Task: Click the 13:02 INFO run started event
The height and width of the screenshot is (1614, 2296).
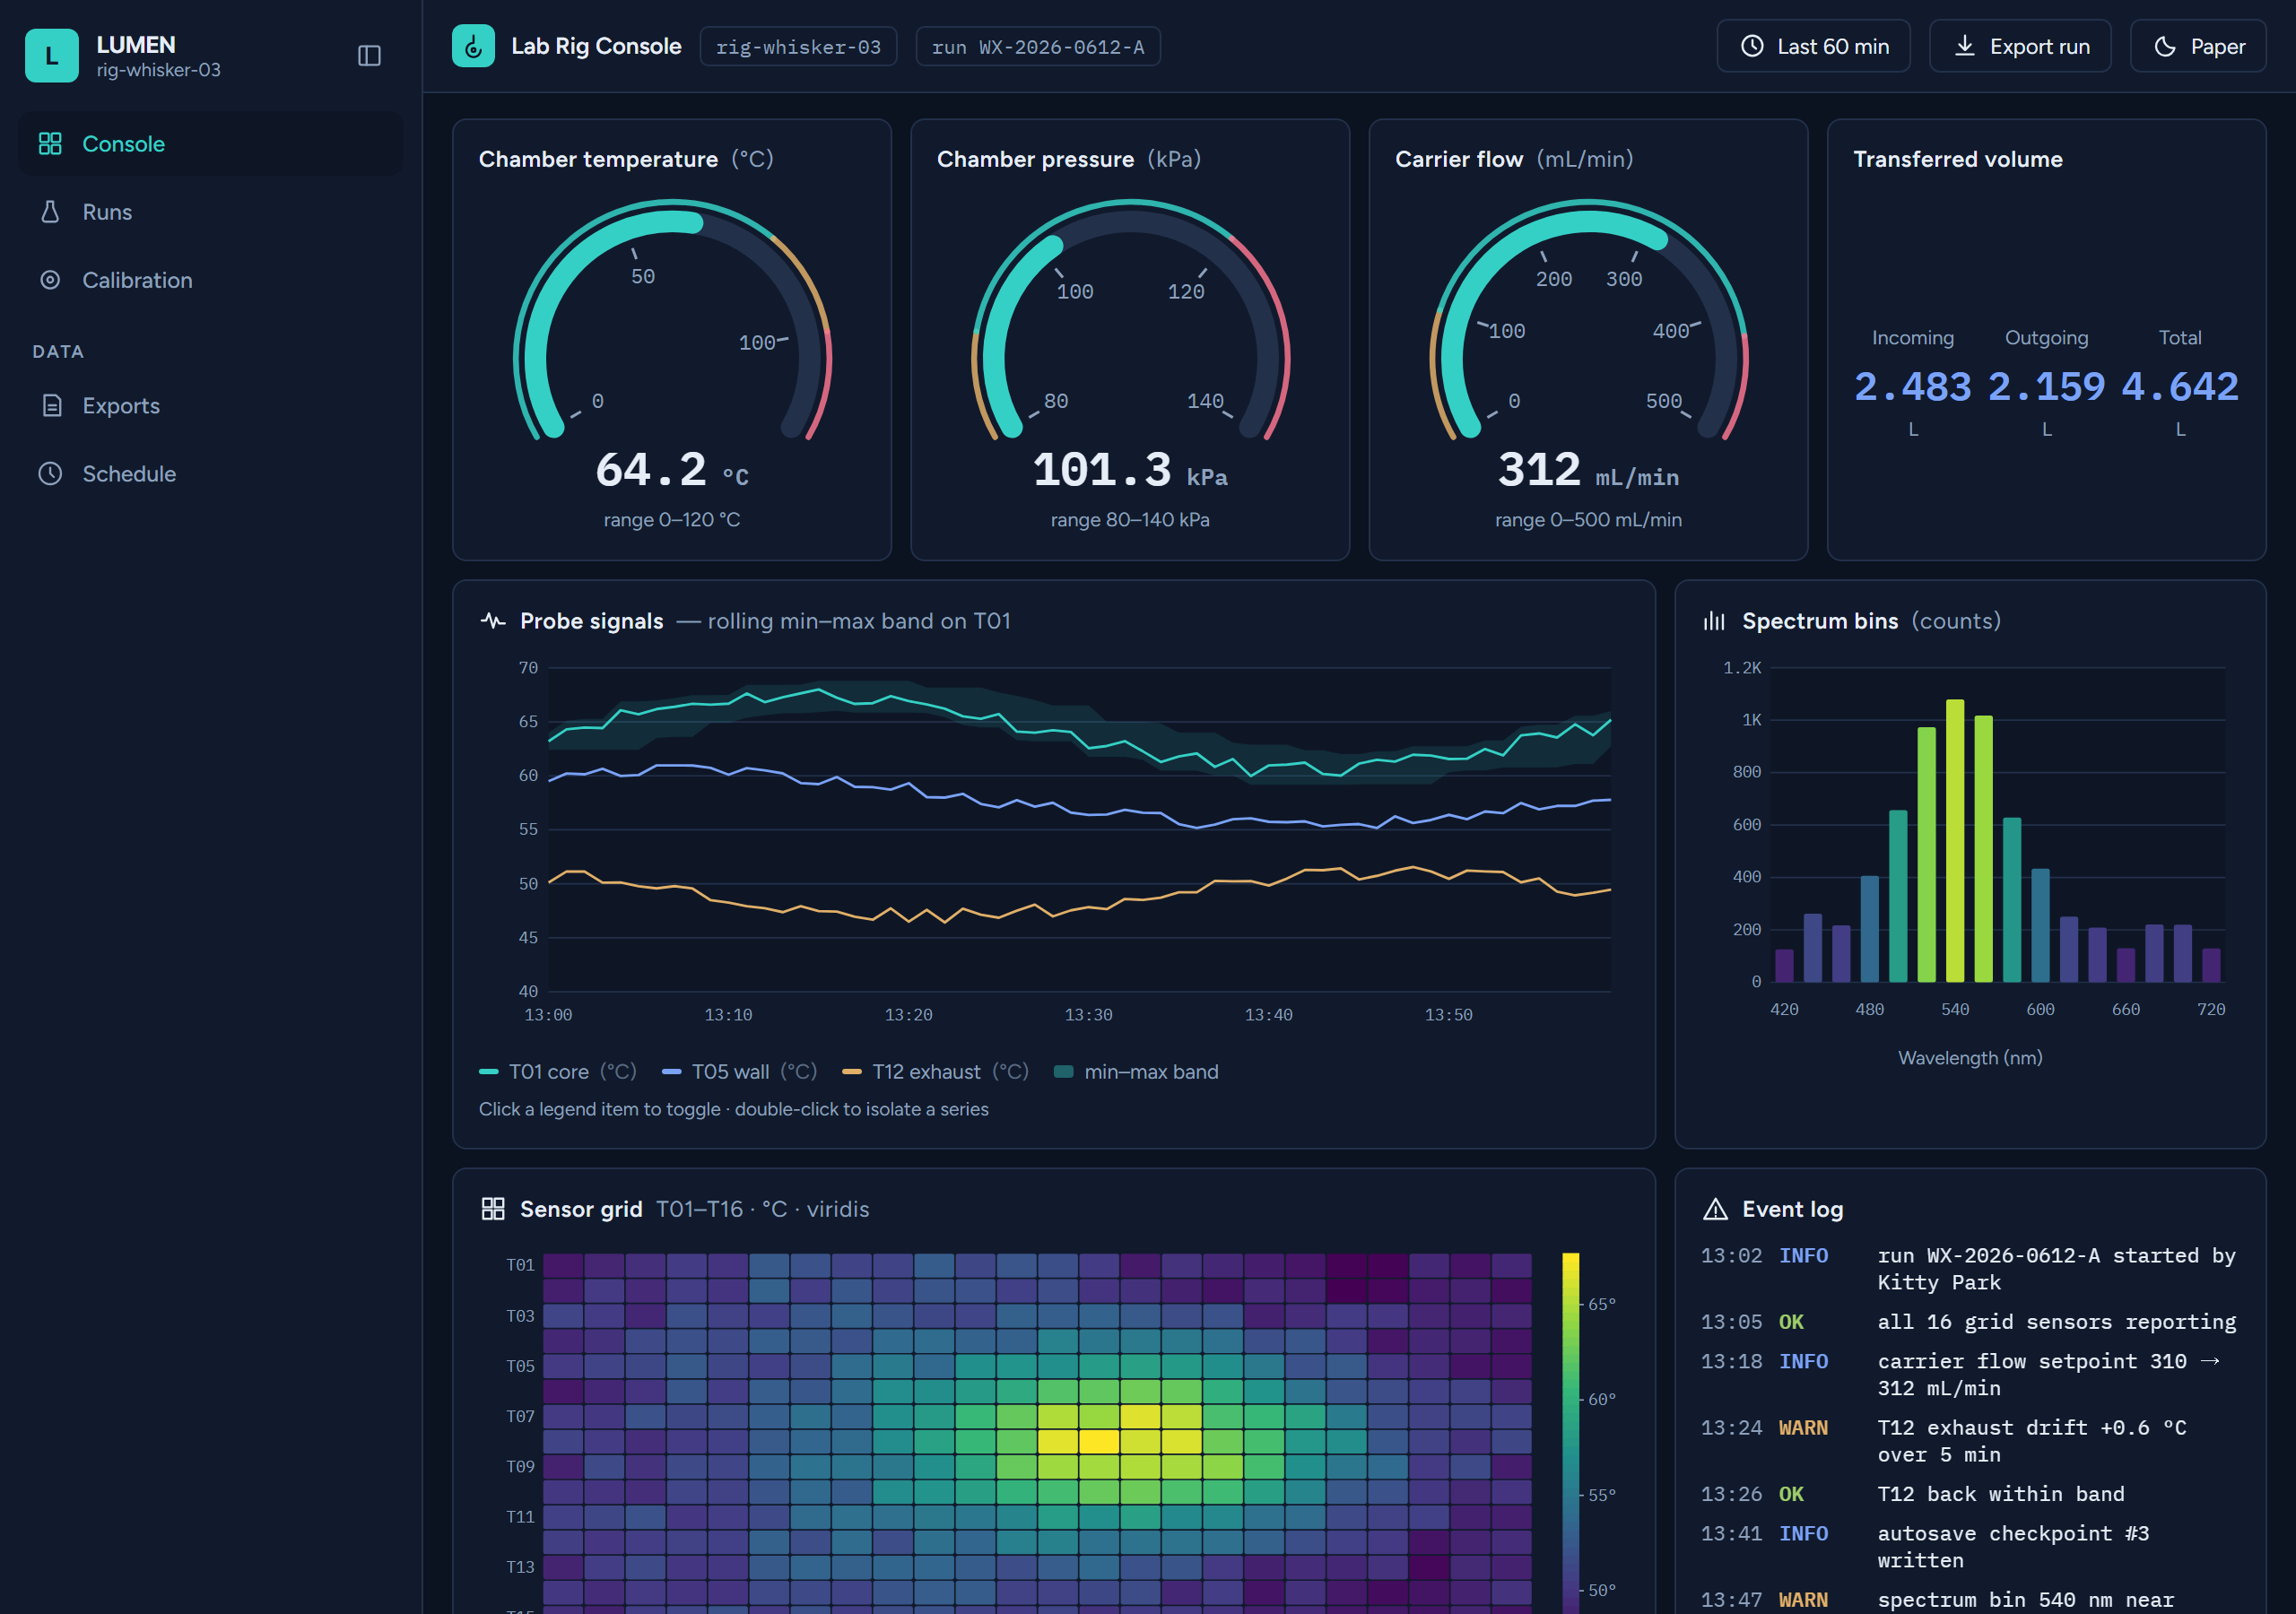Action: [x=1970, y=1269]
